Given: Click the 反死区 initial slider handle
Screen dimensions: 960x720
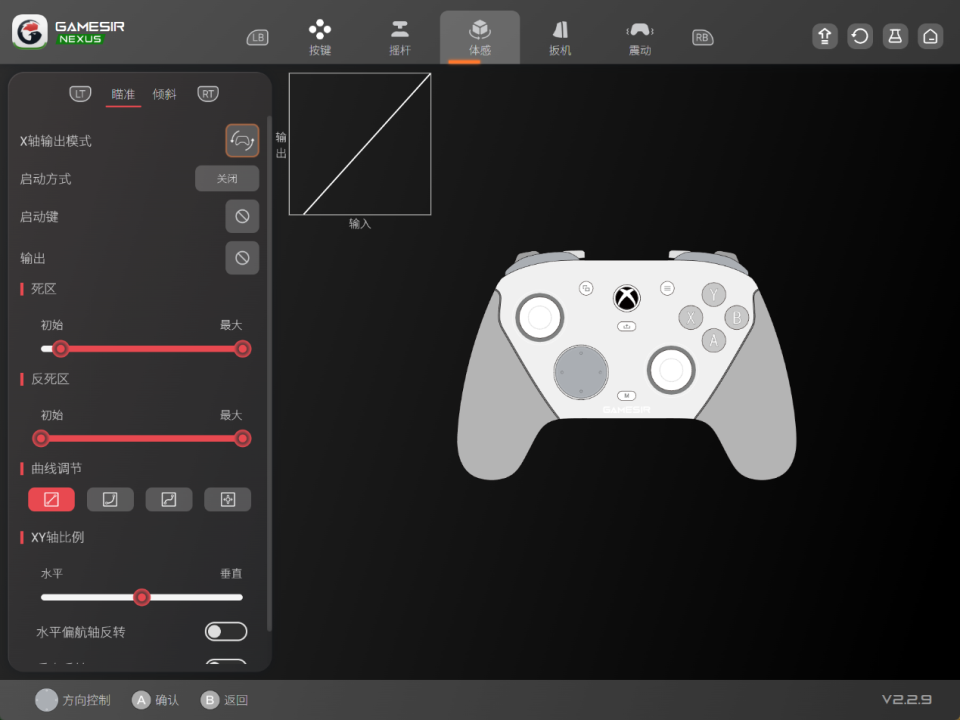Looking at the screenshot, I should [x=41, y=438].
